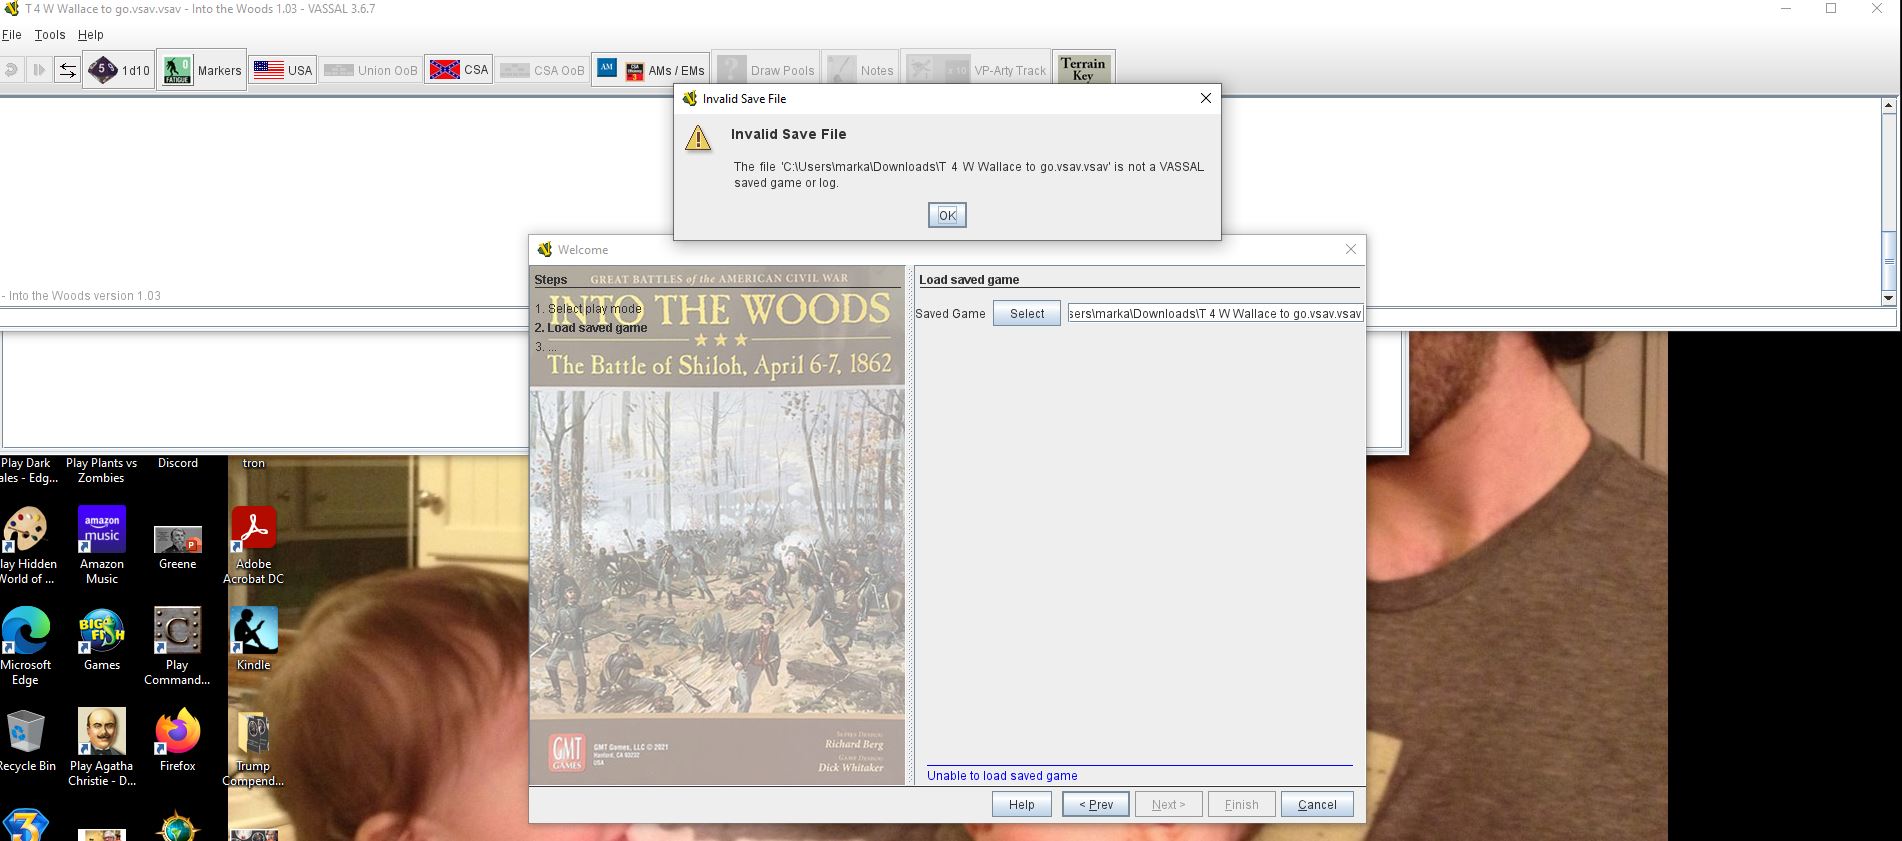Close the Welcome wizard window
Viewport: 1902px width, 841px height.
coord(1351,249)
